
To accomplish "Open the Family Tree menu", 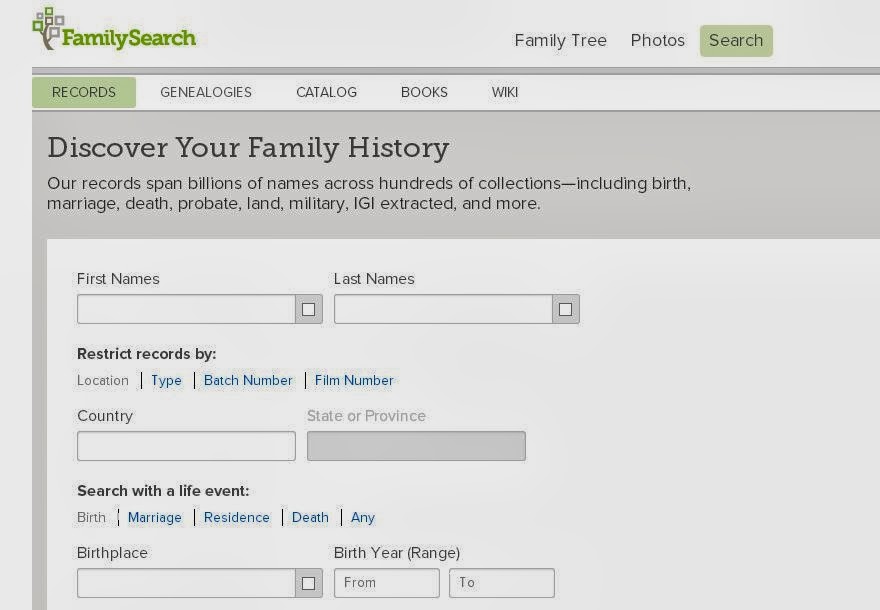I will click(x=560, y=41).
